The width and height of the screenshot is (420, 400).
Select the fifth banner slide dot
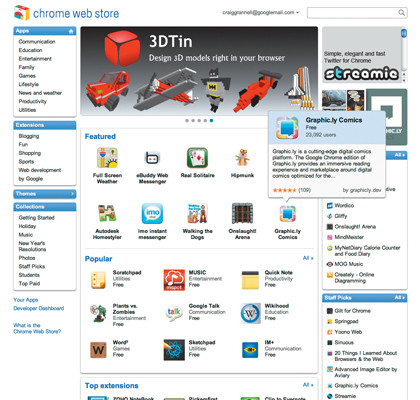[x=211, y=121]
